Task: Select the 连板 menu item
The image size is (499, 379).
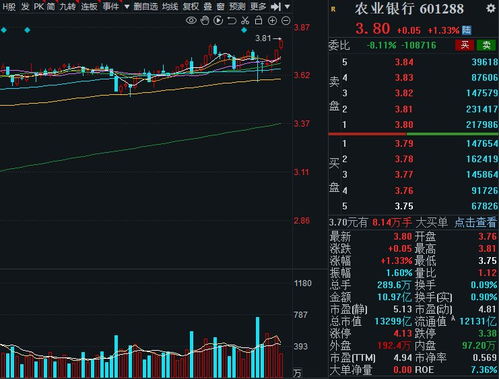Action: point(89,6)
